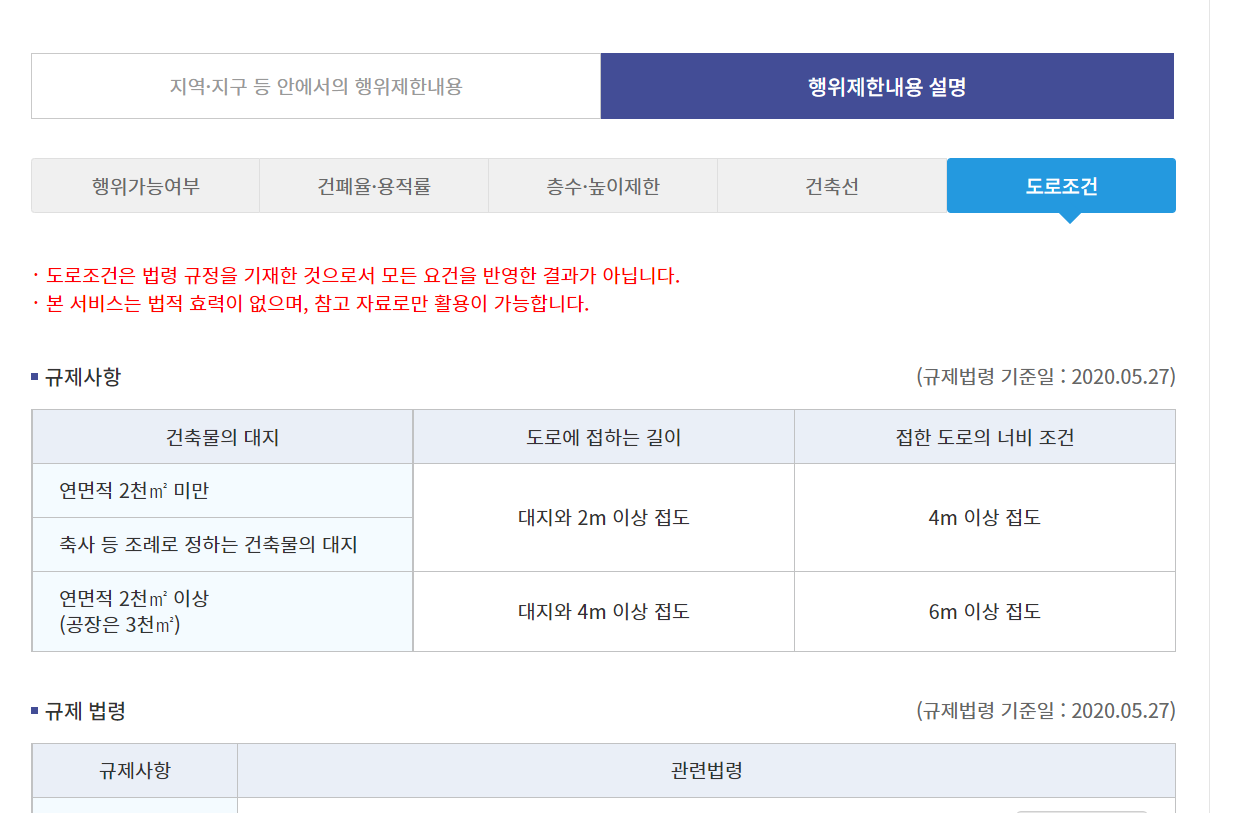The width and height of the screenshot is (1234, 813).
Task: Click the active 도로조건 sub-tab
Action: [x=1061, y=186]
